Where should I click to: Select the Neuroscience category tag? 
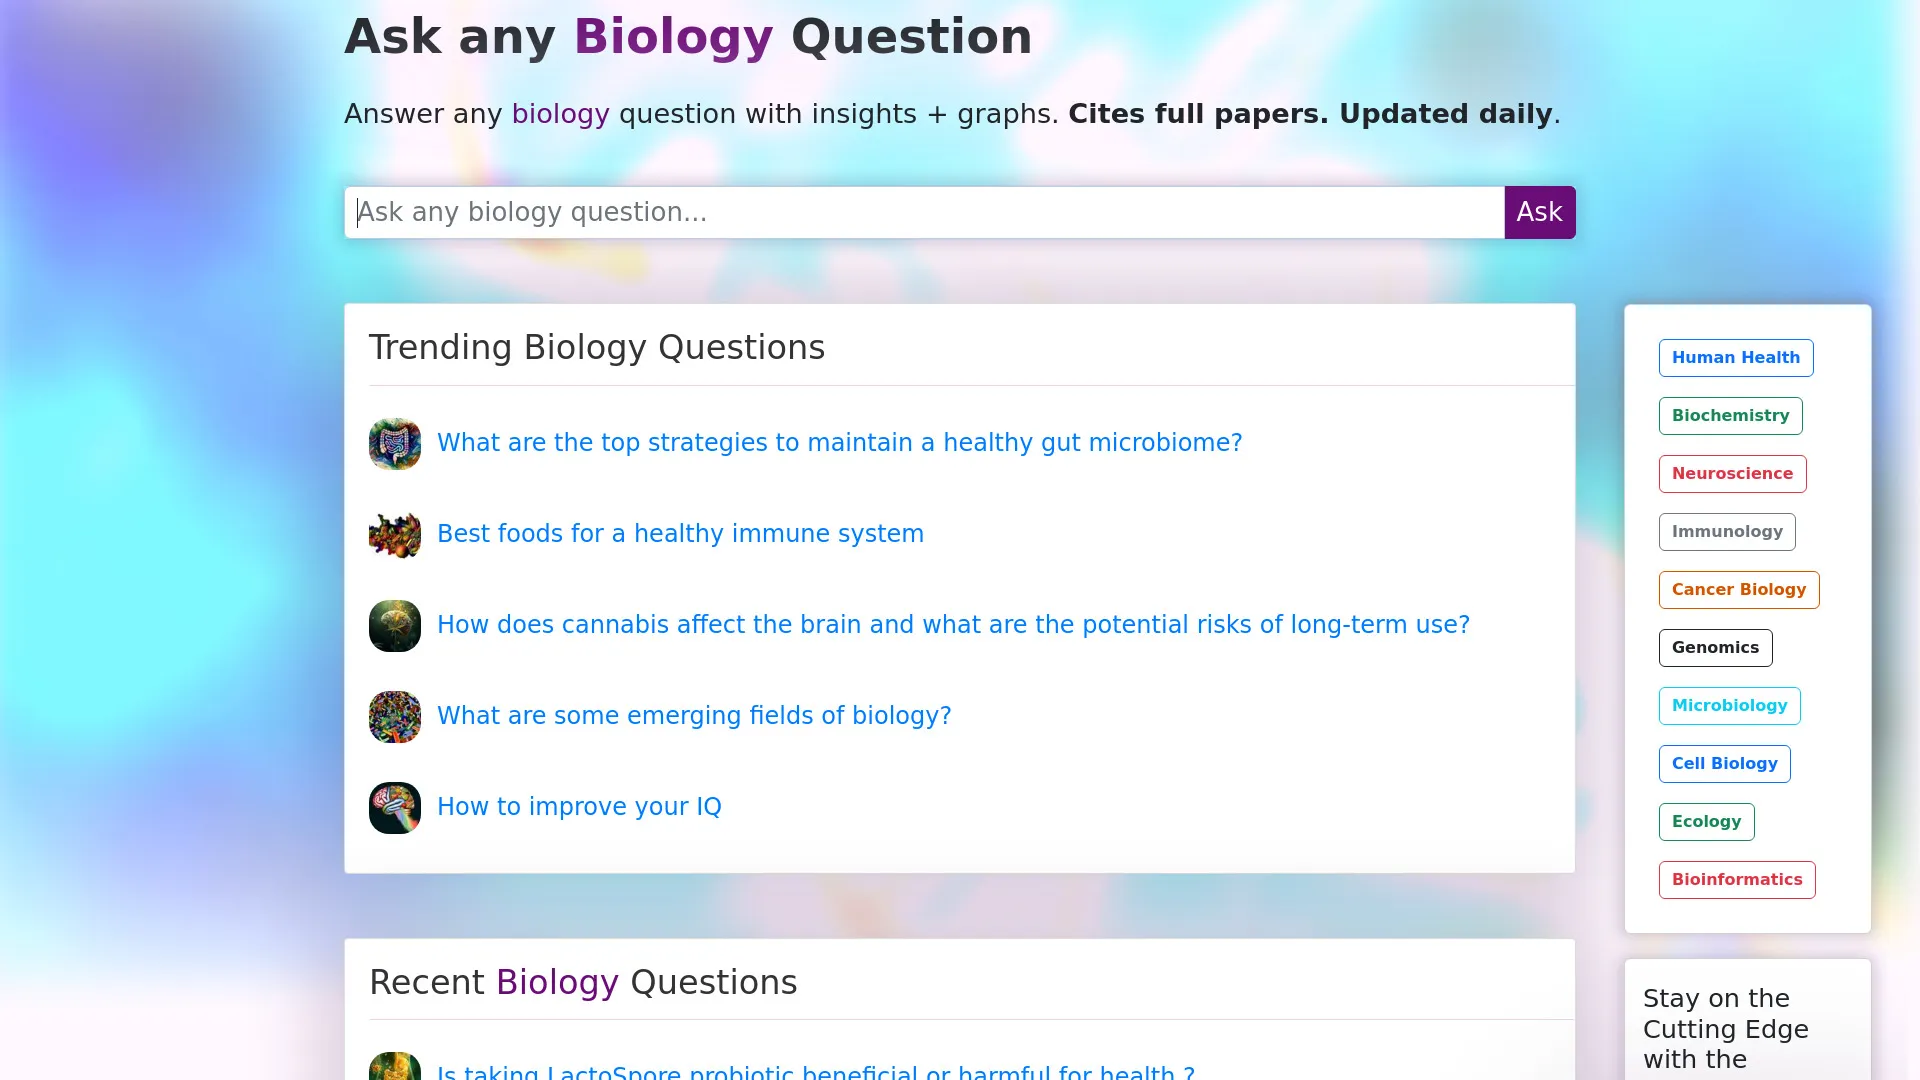pyautogui.click(x=1732, y=473)
